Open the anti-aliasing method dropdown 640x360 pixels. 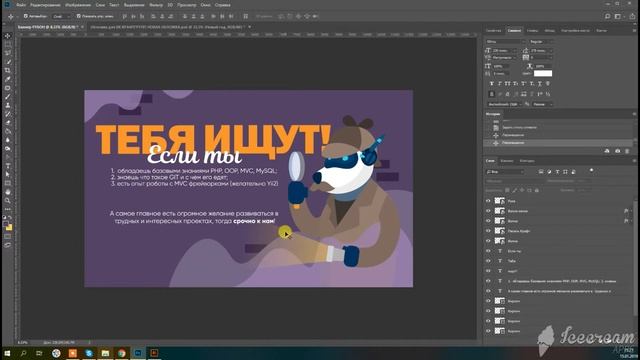tap(543, 104)
